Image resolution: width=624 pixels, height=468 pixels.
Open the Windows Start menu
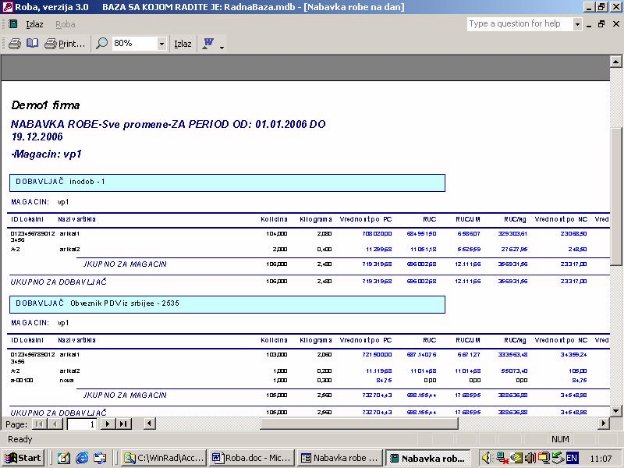click(x=24, y=457)
